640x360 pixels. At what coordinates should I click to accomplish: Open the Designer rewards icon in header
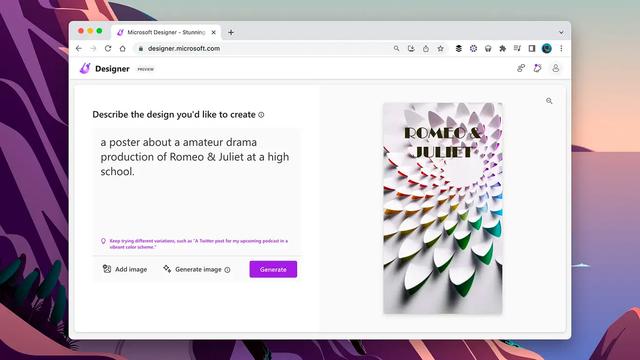coord(538,68)
